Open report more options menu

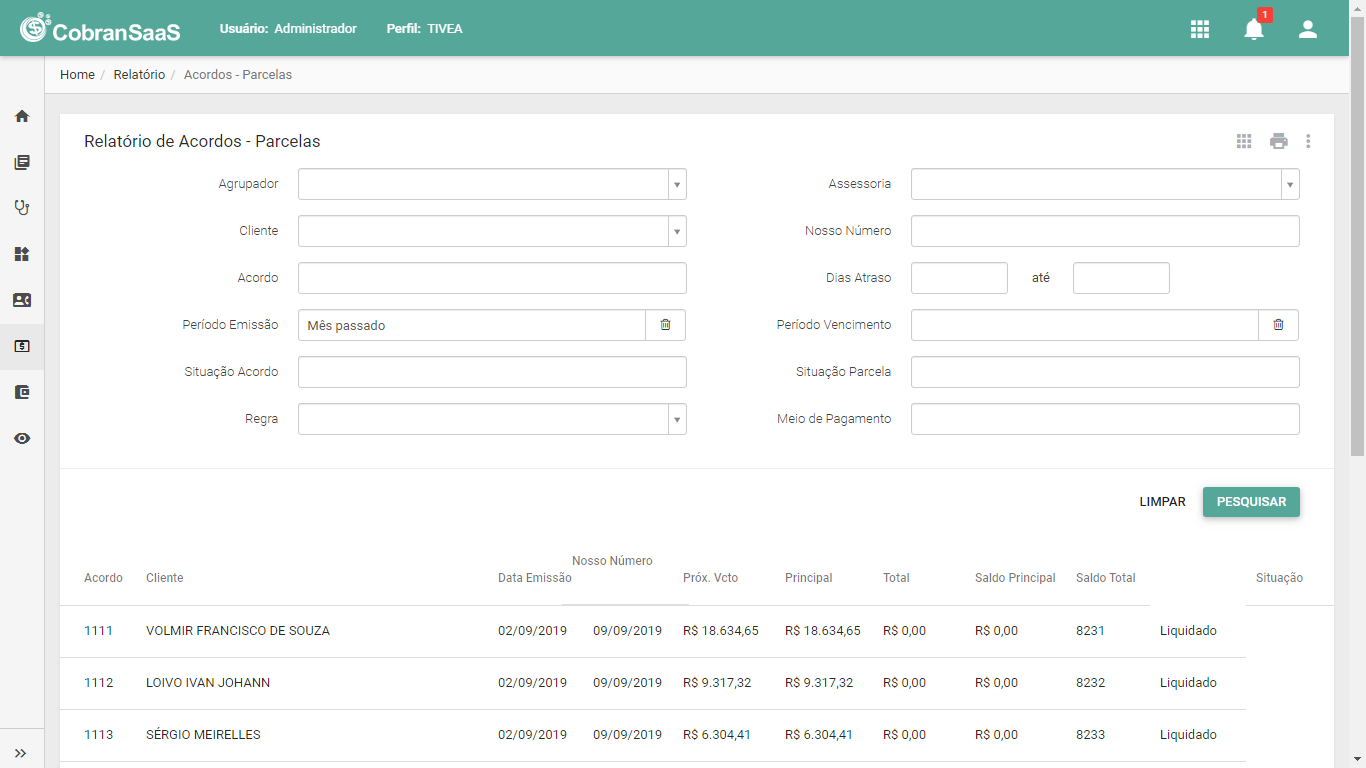pos(1308,141)
